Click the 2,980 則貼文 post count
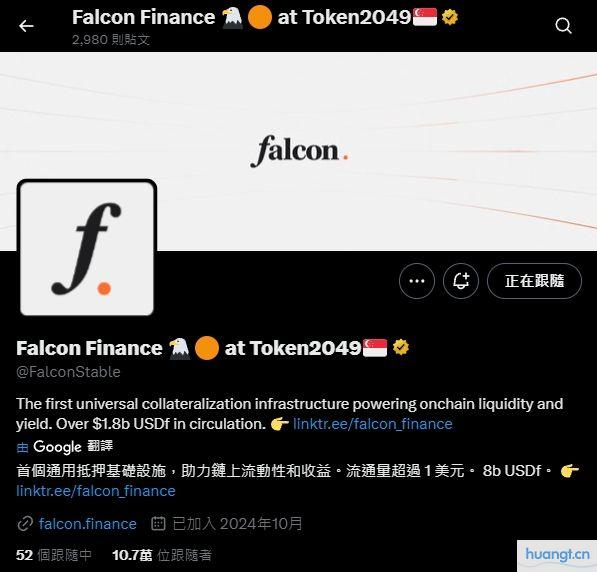Image resolution: width=597 pixels, height=572 pixels. point(111,39)
